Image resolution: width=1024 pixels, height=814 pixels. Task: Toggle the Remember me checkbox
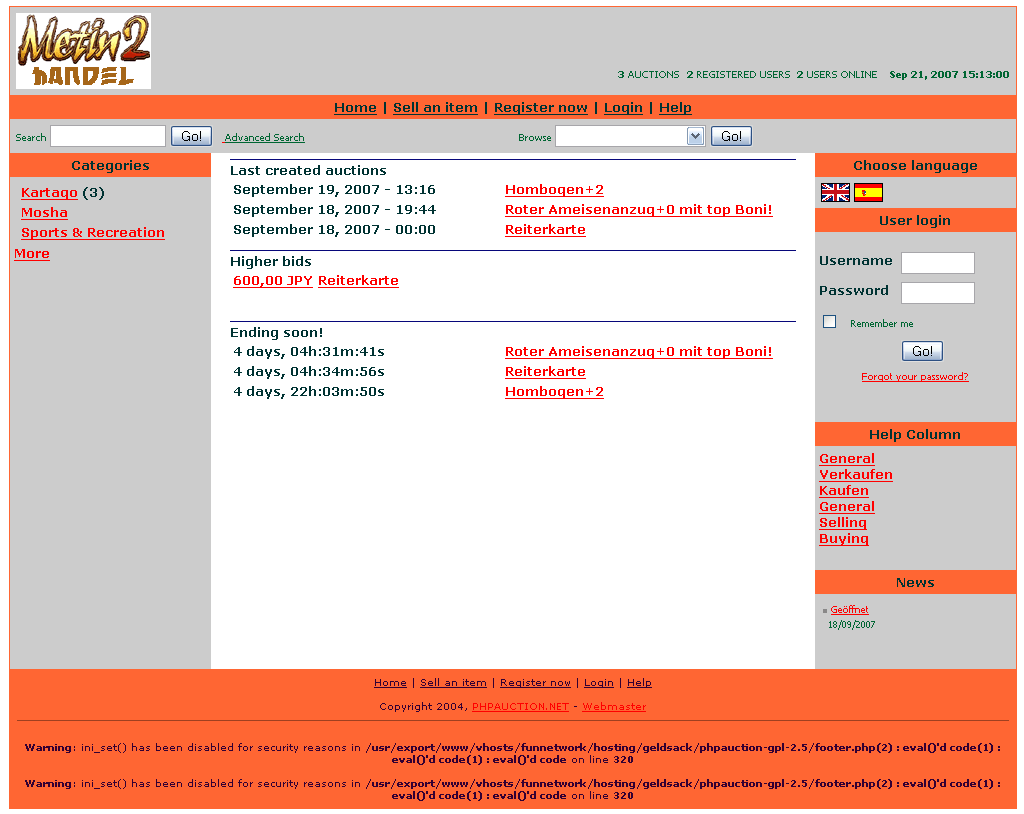[829, 322]
